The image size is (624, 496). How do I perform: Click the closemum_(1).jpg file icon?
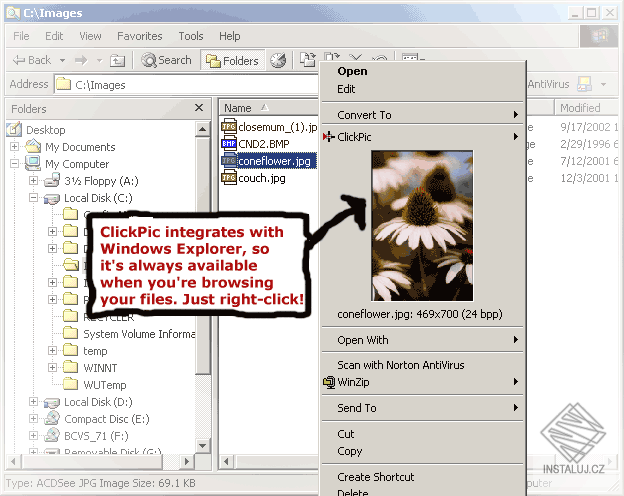229,127
